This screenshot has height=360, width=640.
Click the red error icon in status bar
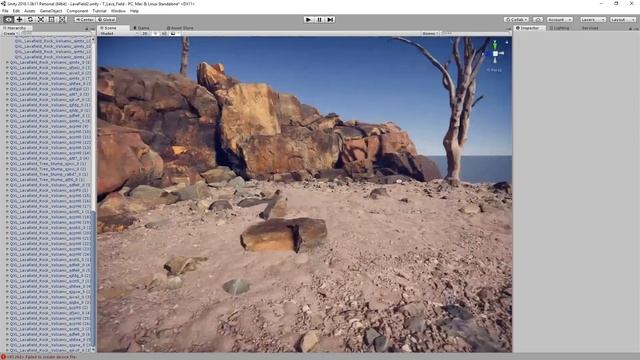point(3,357)
